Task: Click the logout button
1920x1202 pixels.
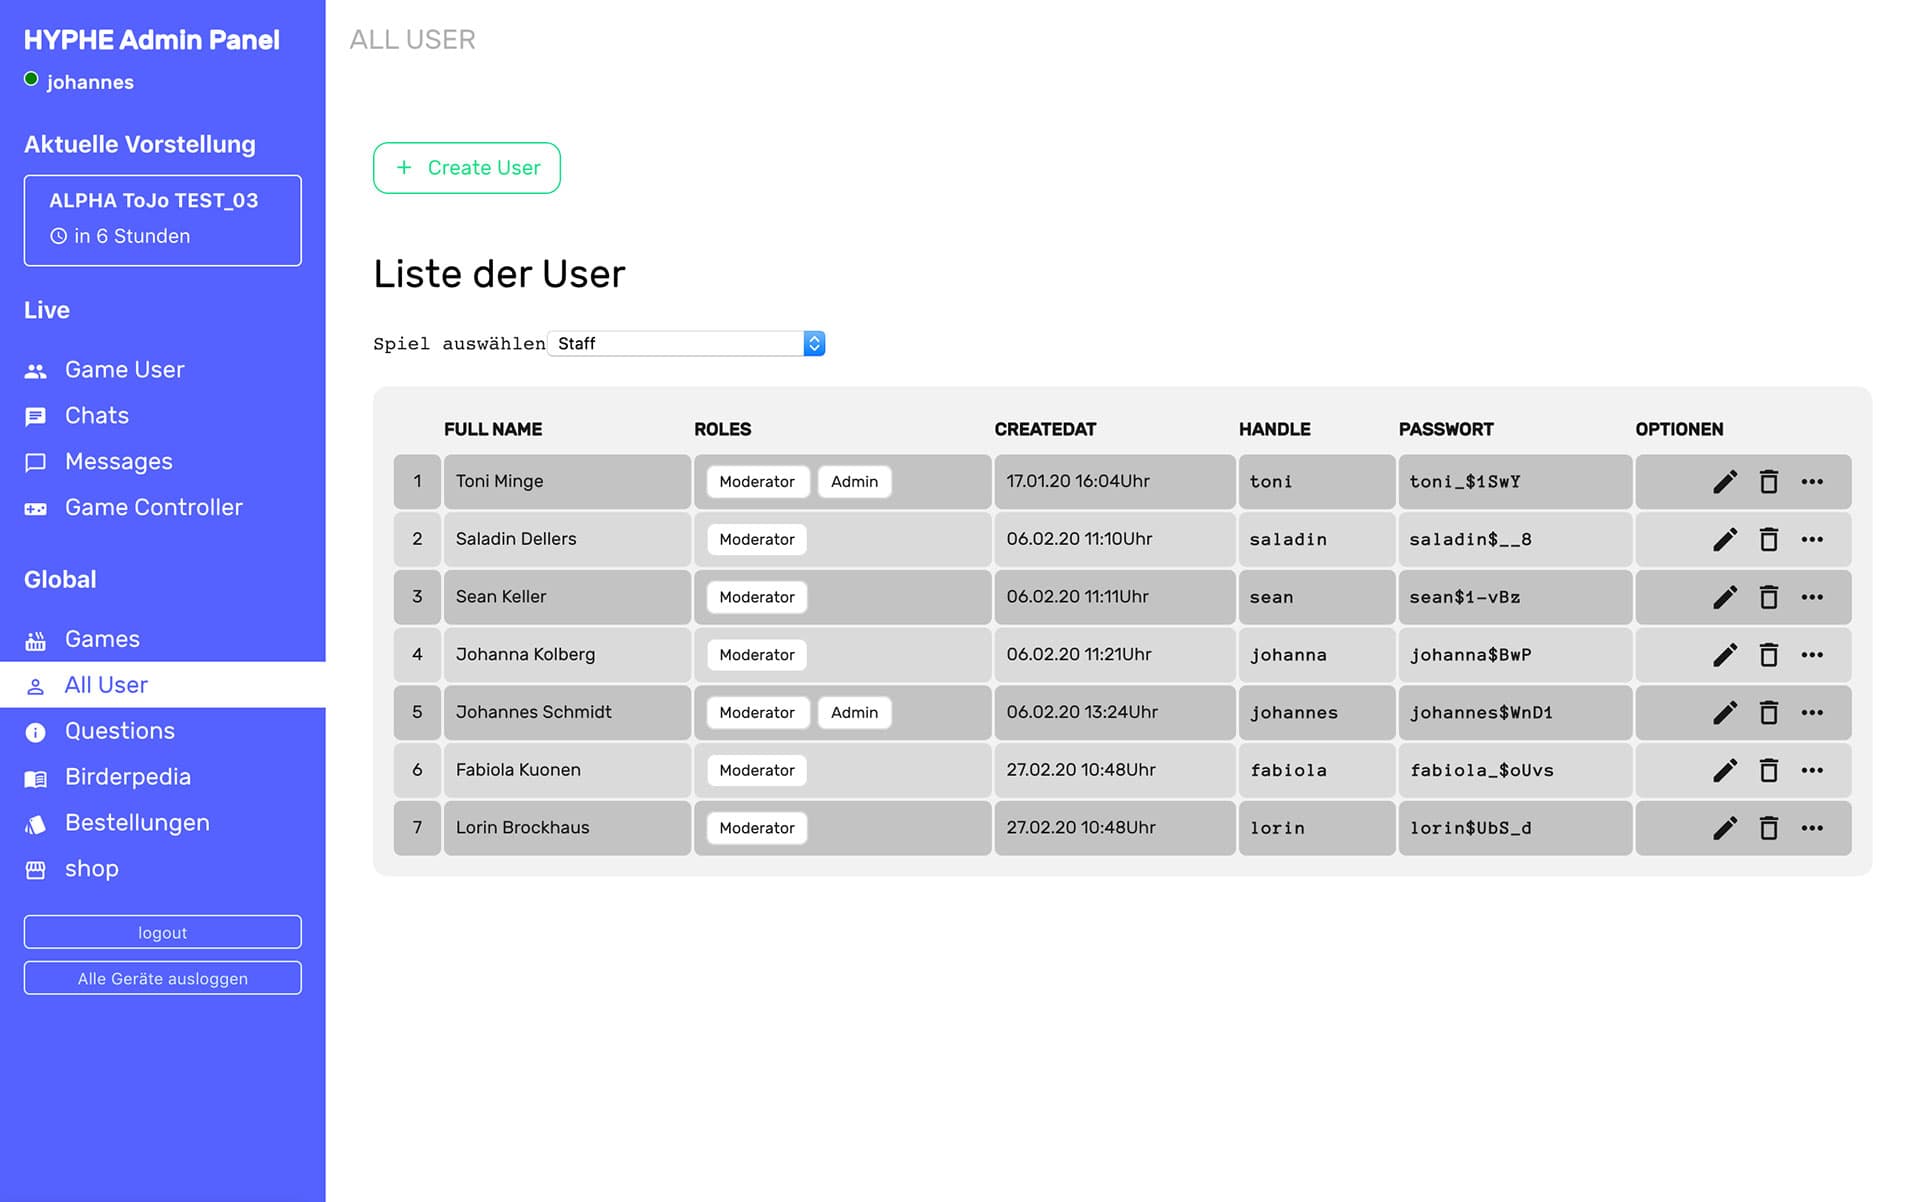Action: click(162, 932)
